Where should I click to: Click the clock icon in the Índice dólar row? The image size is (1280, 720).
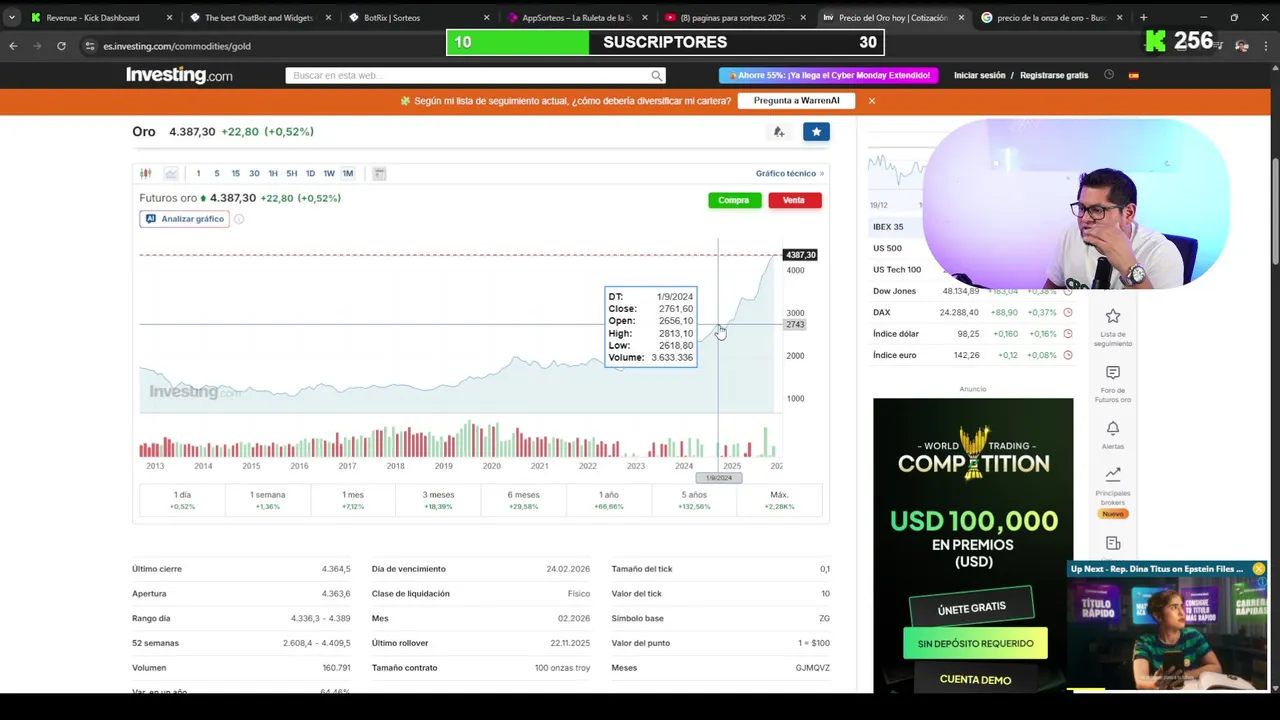pos(1067,334)
